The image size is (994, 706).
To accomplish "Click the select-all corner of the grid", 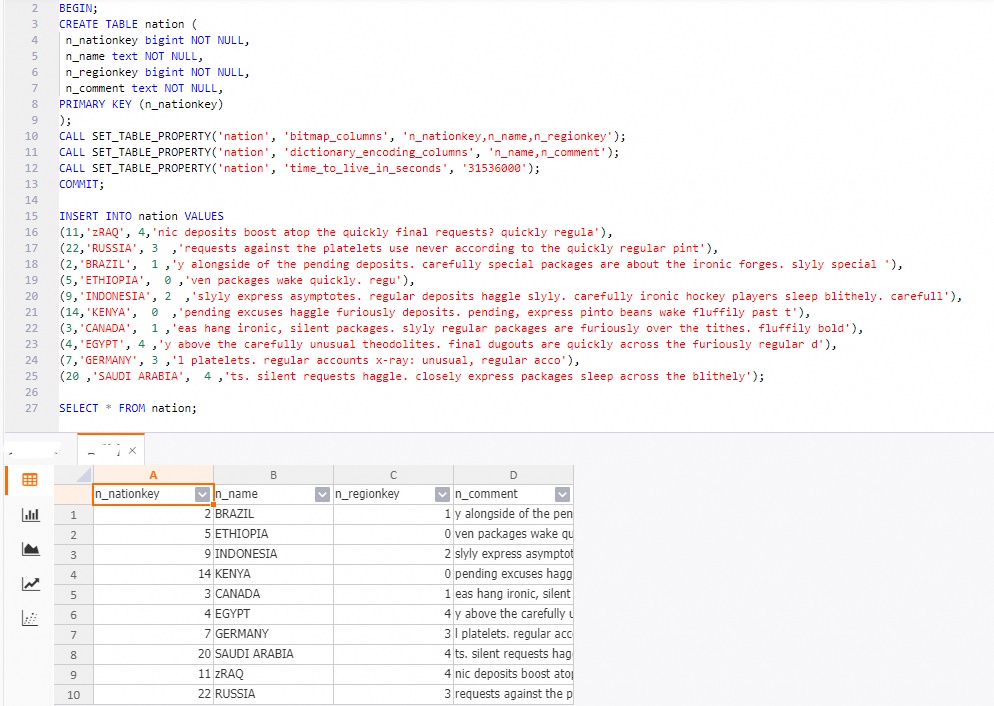I will 73,475.
